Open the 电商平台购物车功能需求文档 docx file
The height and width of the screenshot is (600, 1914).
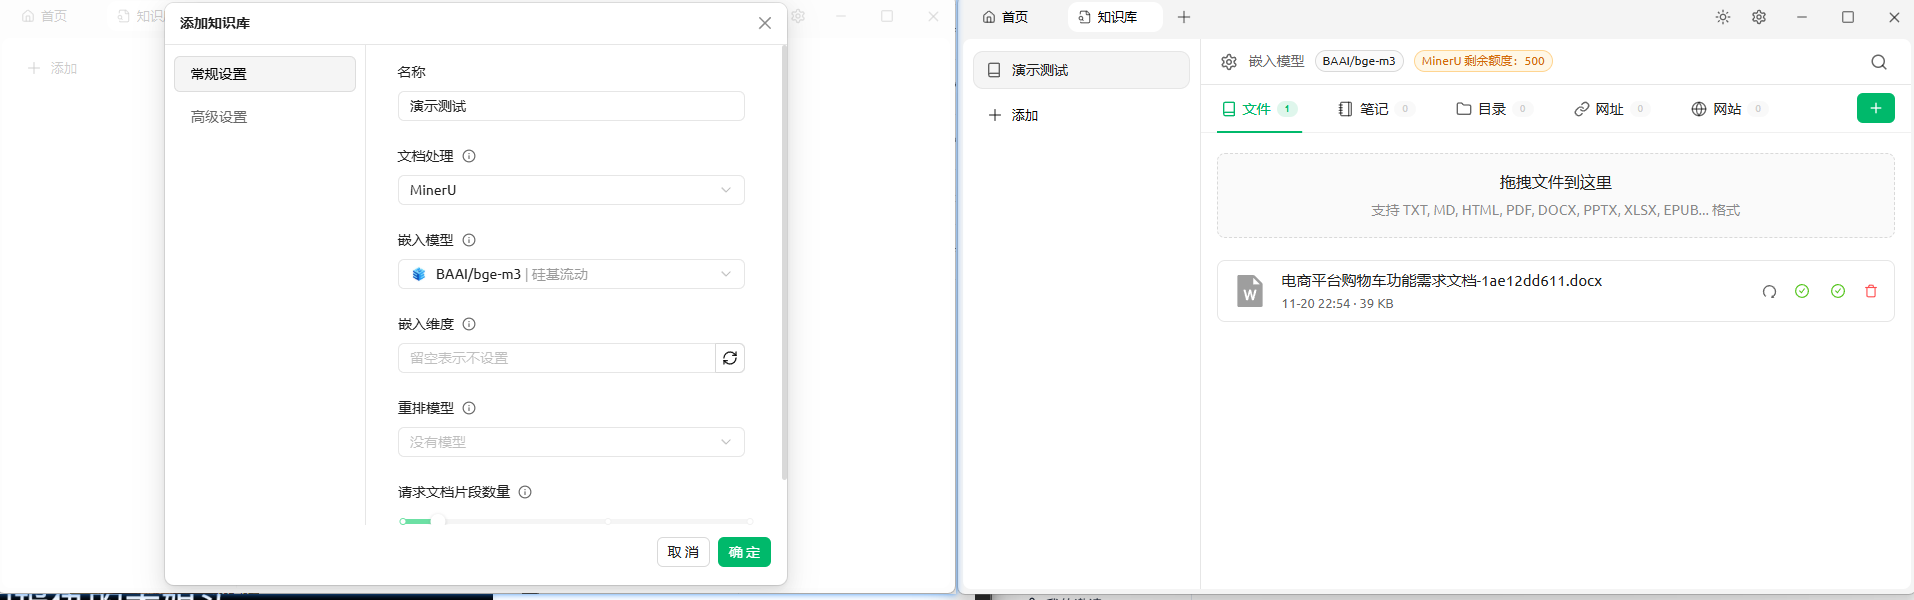pyautogui.click(x=1441, y=281)
